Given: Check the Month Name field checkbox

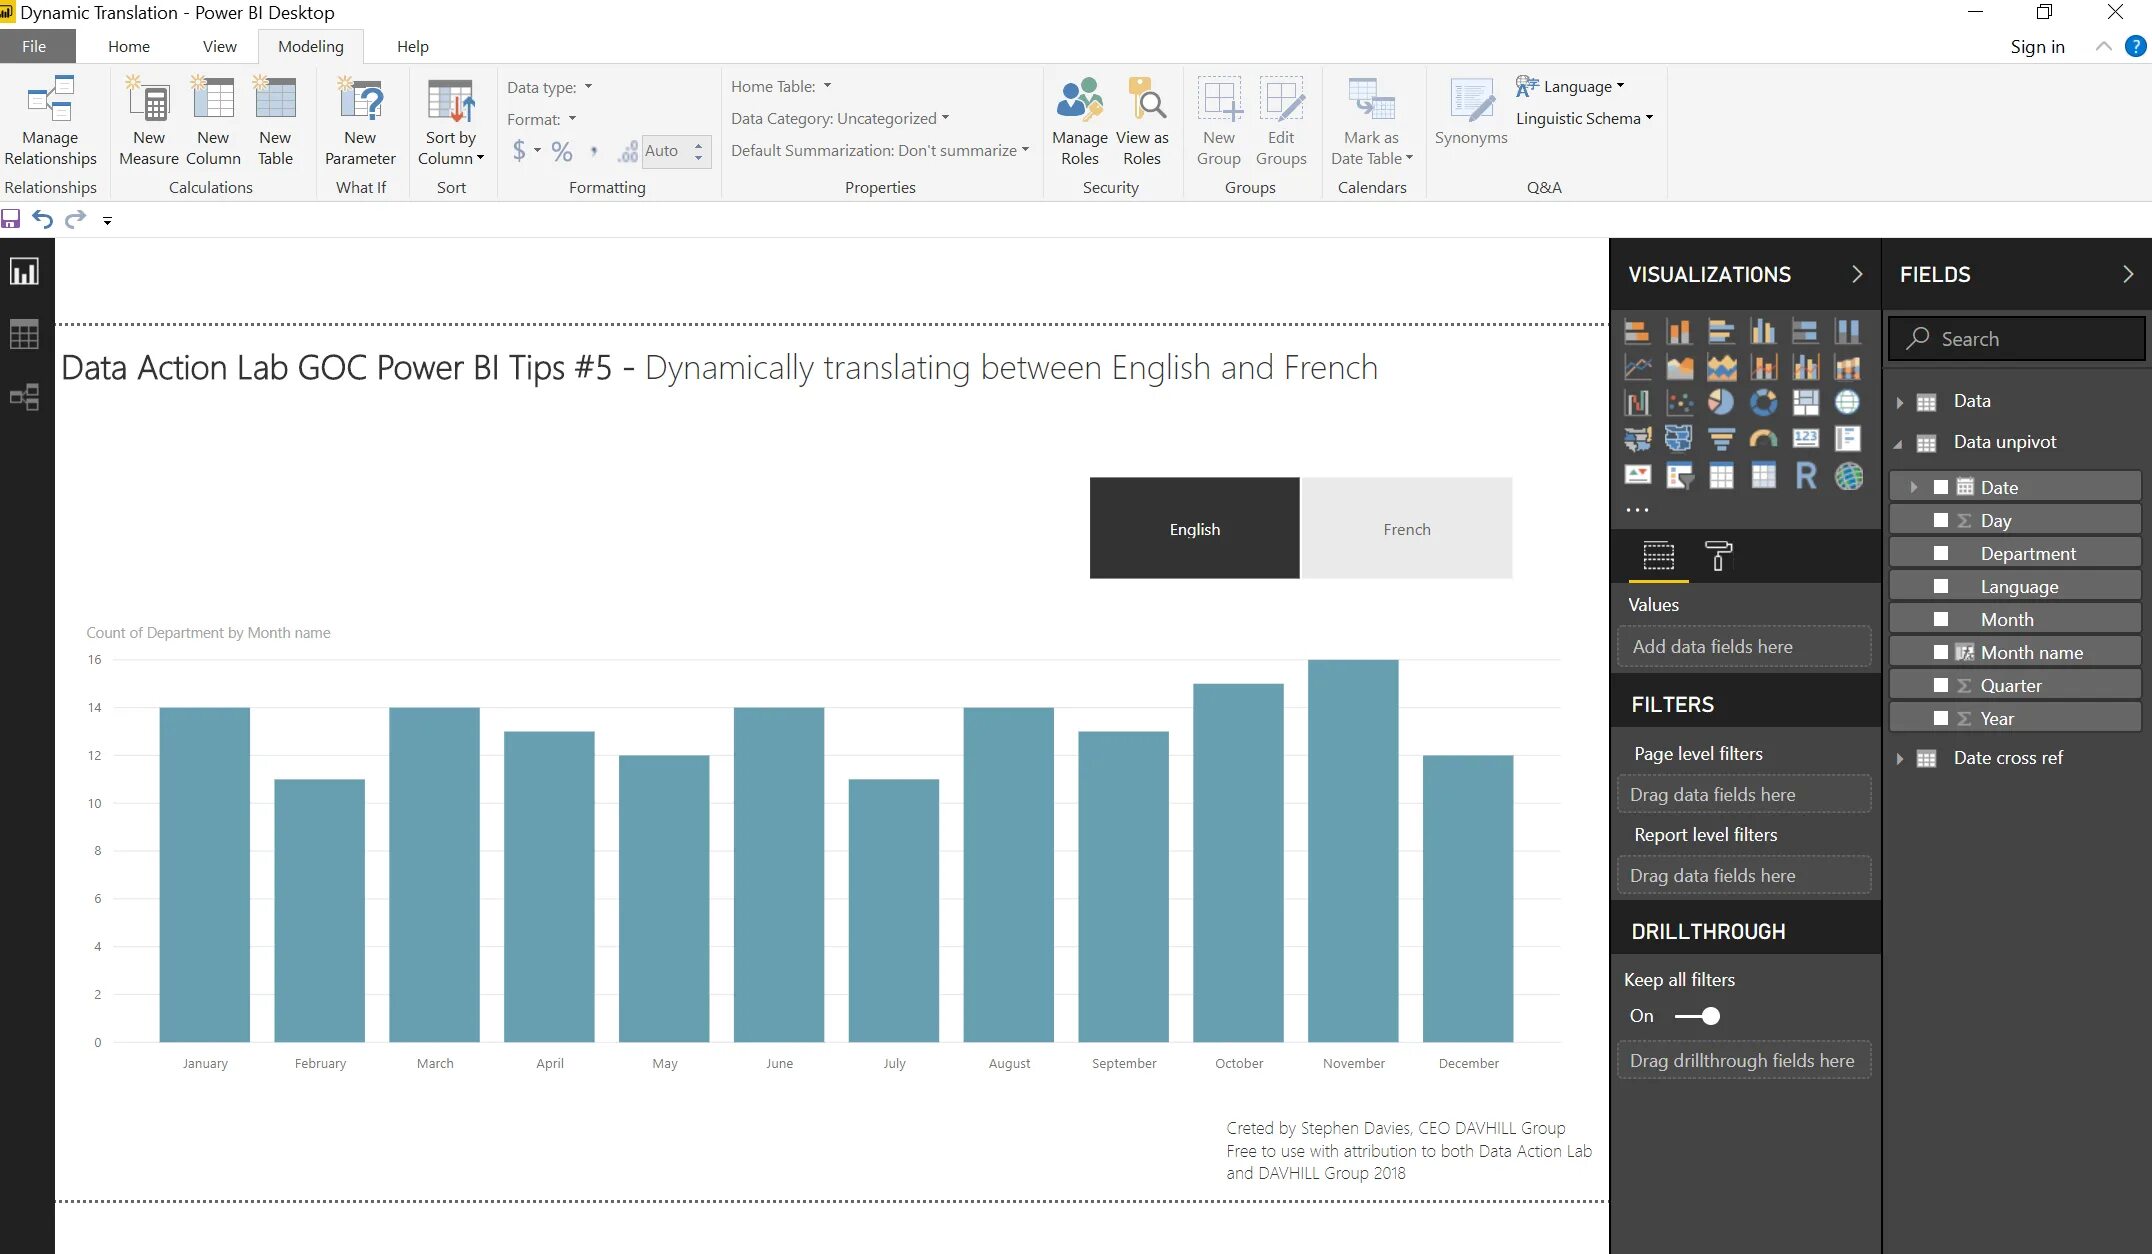Looking at the screenshot, I should pos(1940,651).
